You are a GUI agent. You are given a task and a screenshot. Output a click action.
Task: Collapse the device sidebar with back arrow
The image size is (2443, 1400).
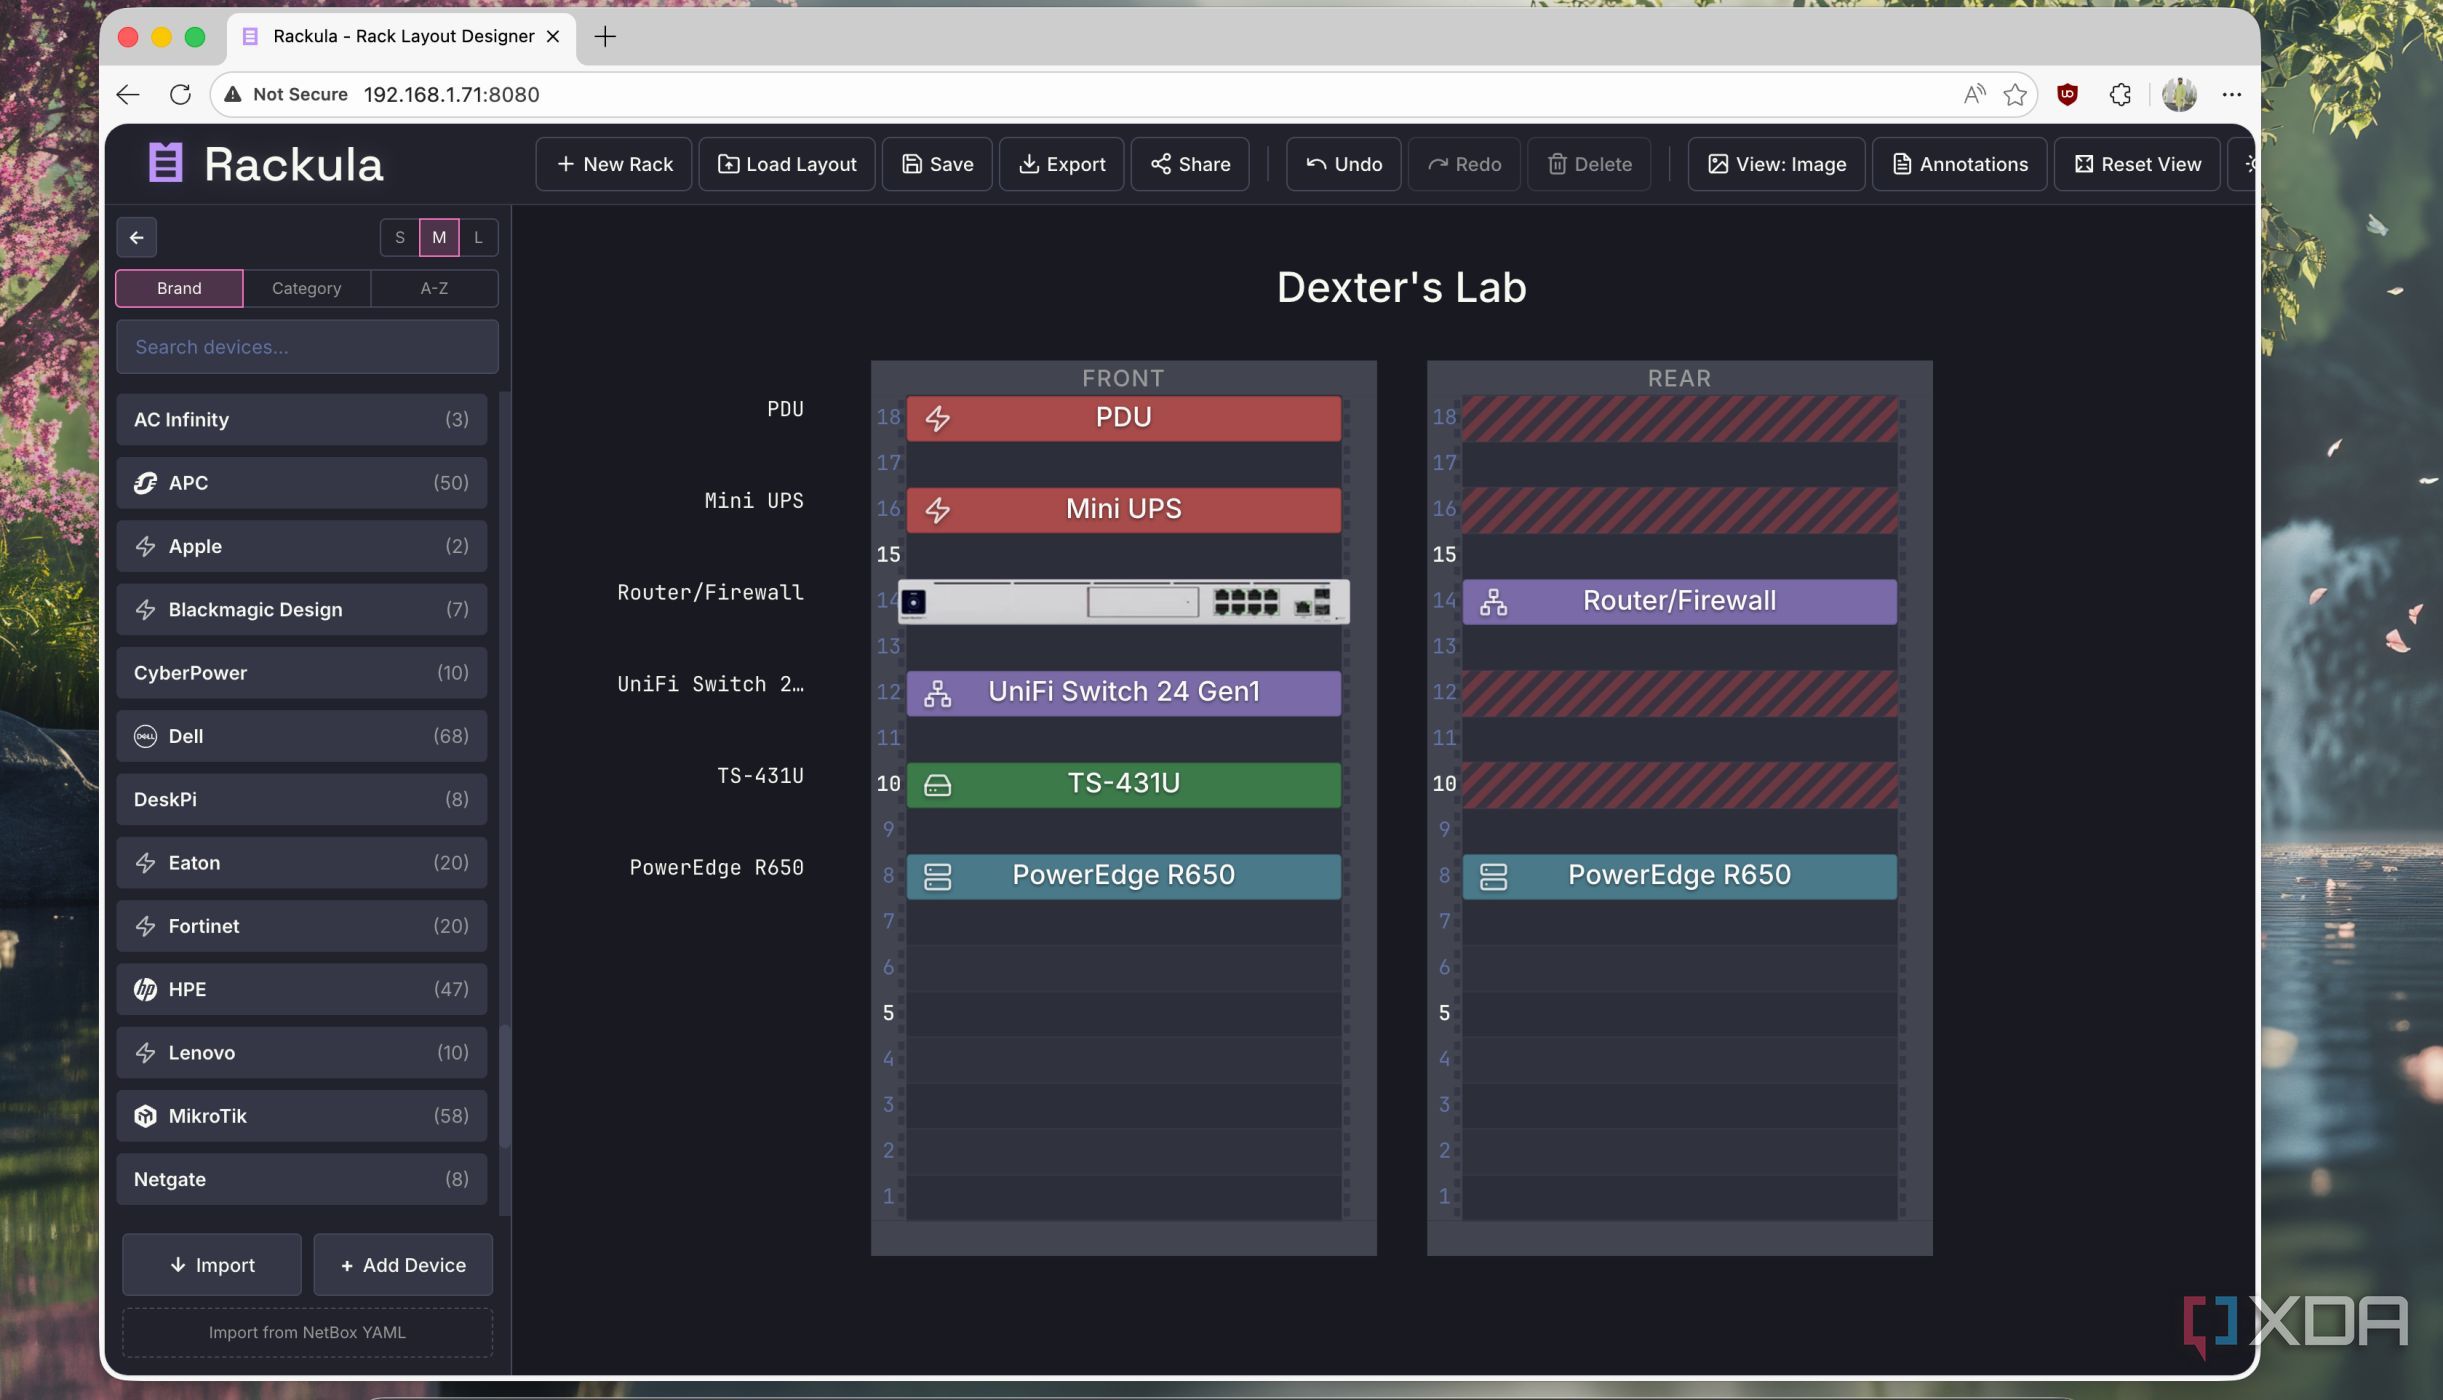137,238
